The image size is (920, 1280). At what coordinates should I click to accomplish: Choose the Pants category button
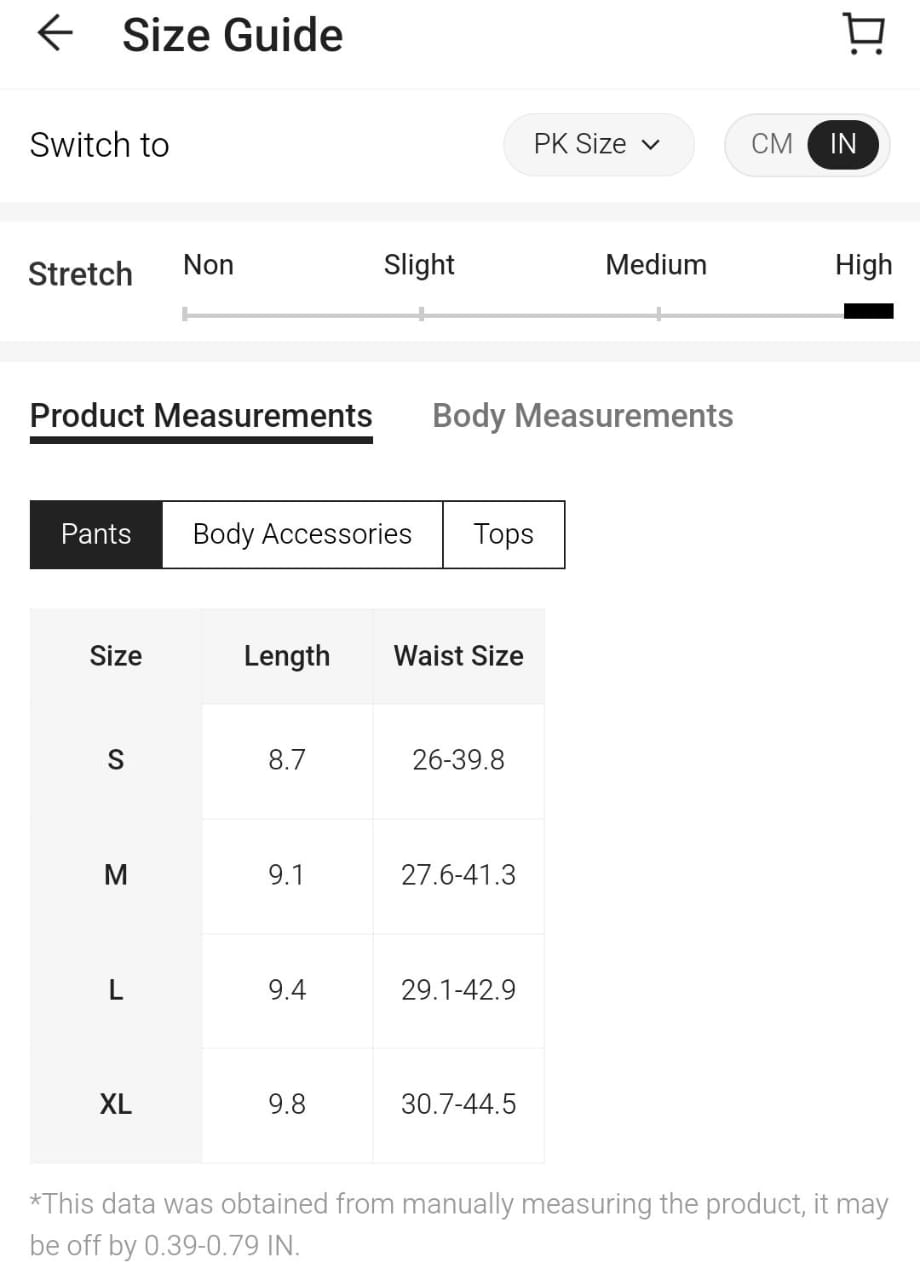pos(96,534)
